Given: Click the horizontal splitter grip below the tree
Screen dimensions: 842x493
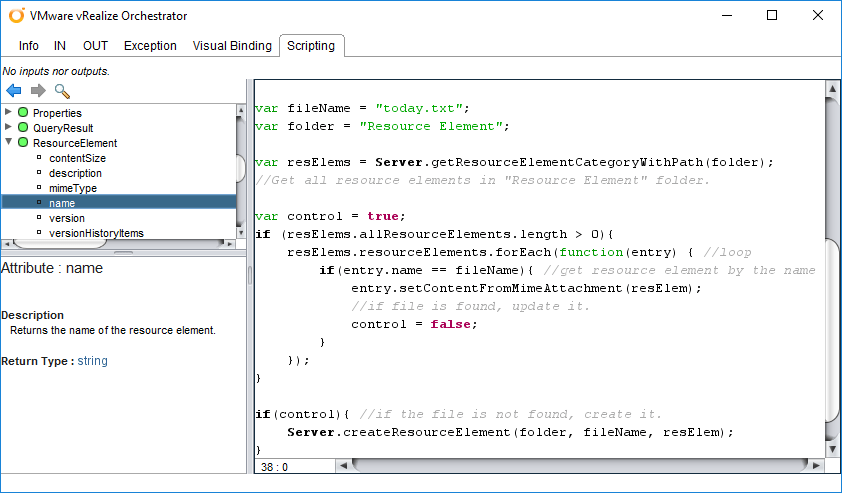Looking at the screenshot, I should pos(124,252).
